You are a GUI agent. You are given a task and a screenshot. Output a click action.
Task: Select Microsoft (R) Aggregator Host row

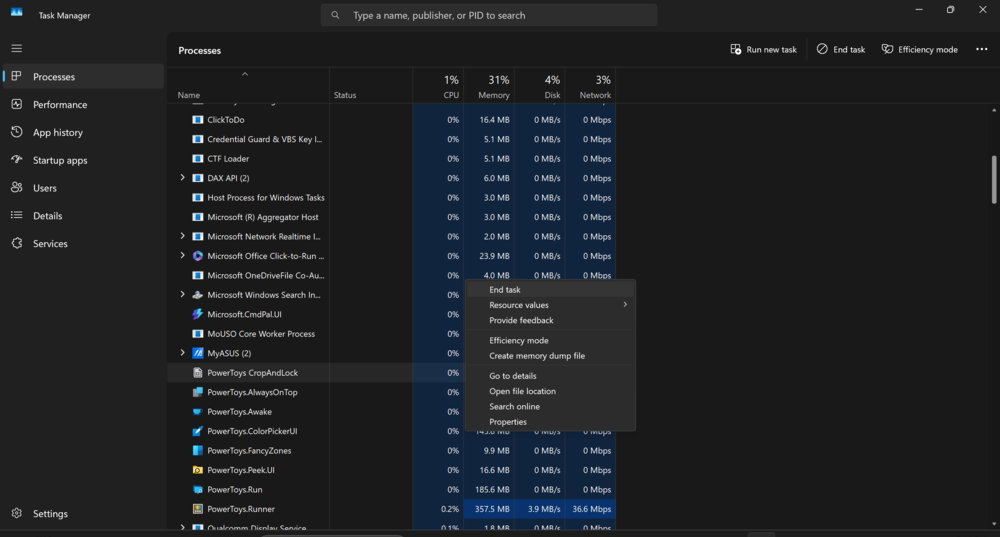coord(392,217)
